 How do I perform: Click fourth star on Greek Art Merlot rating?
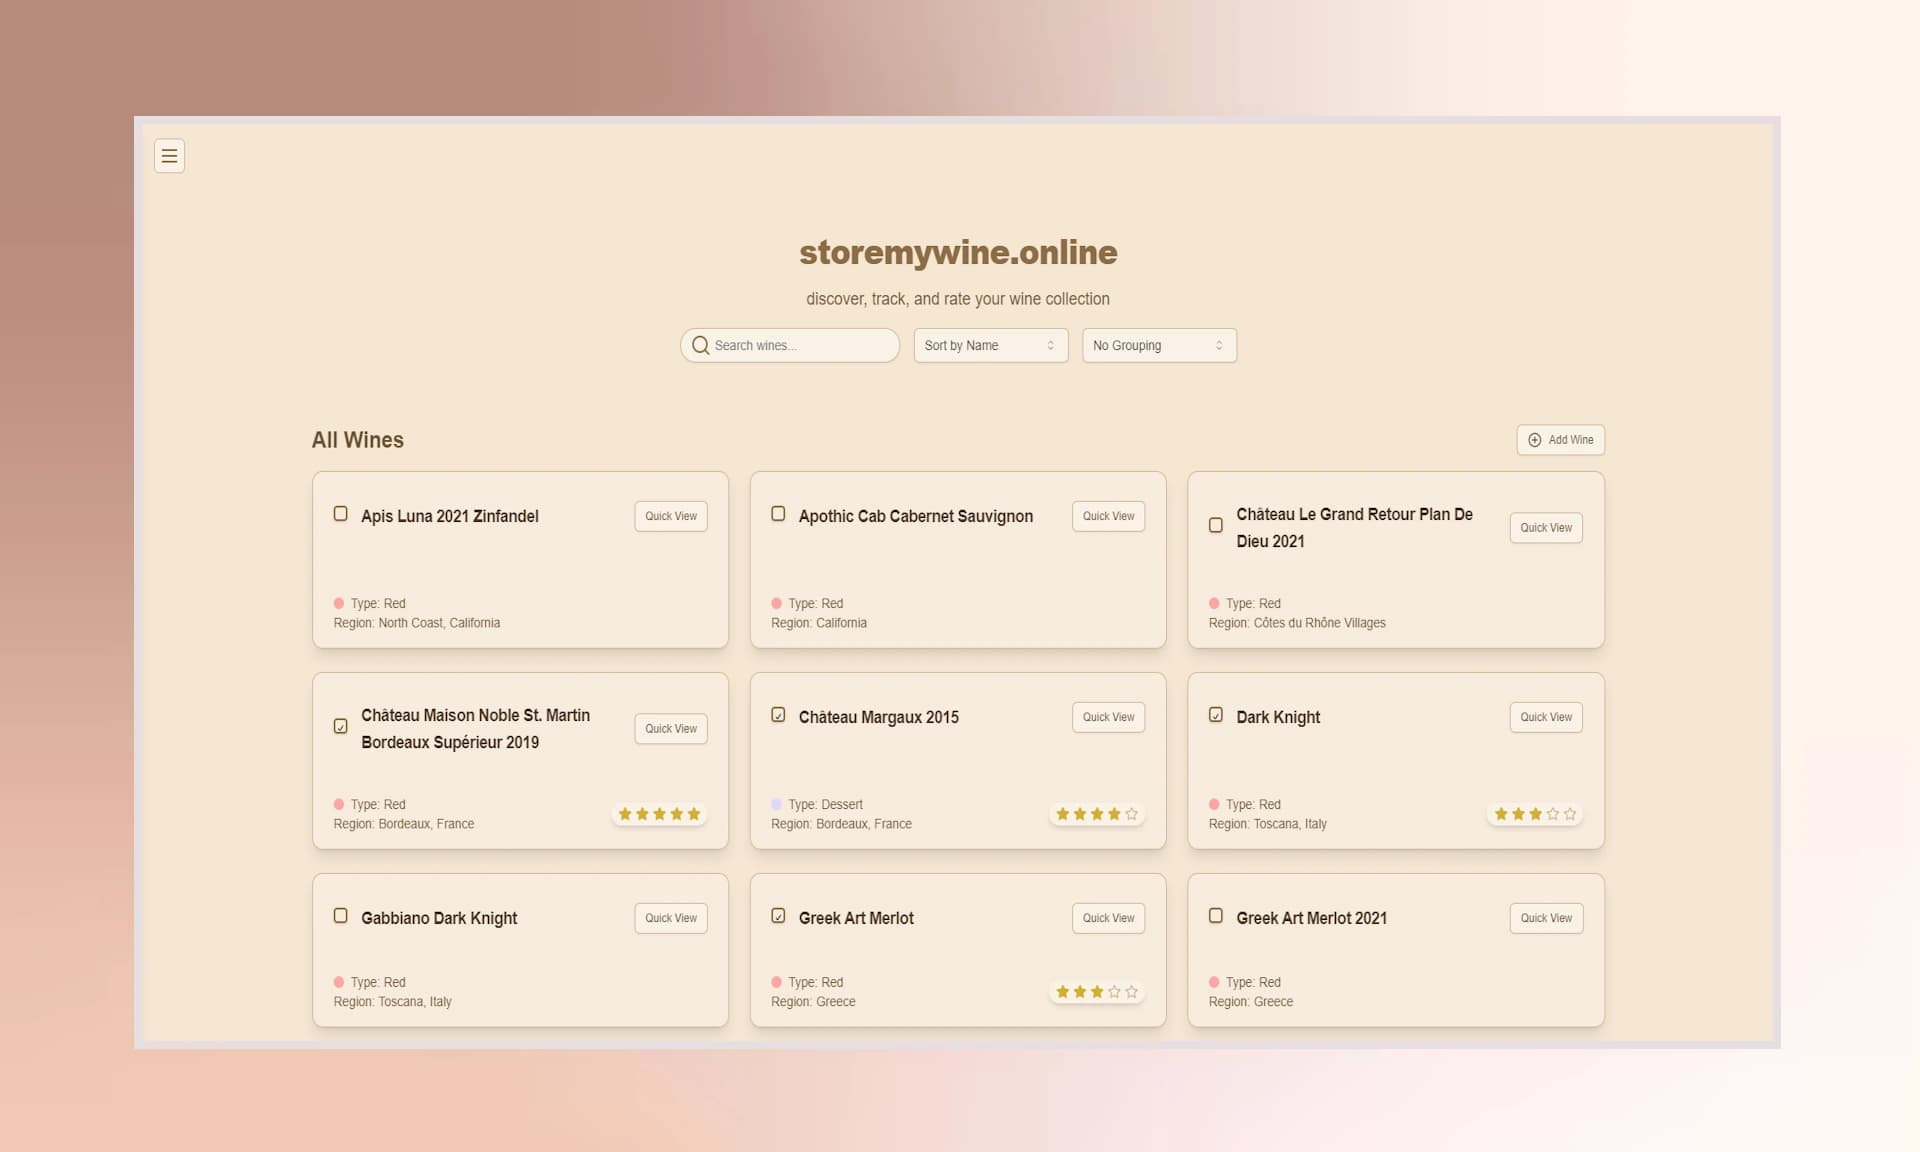pos(1114,992)
